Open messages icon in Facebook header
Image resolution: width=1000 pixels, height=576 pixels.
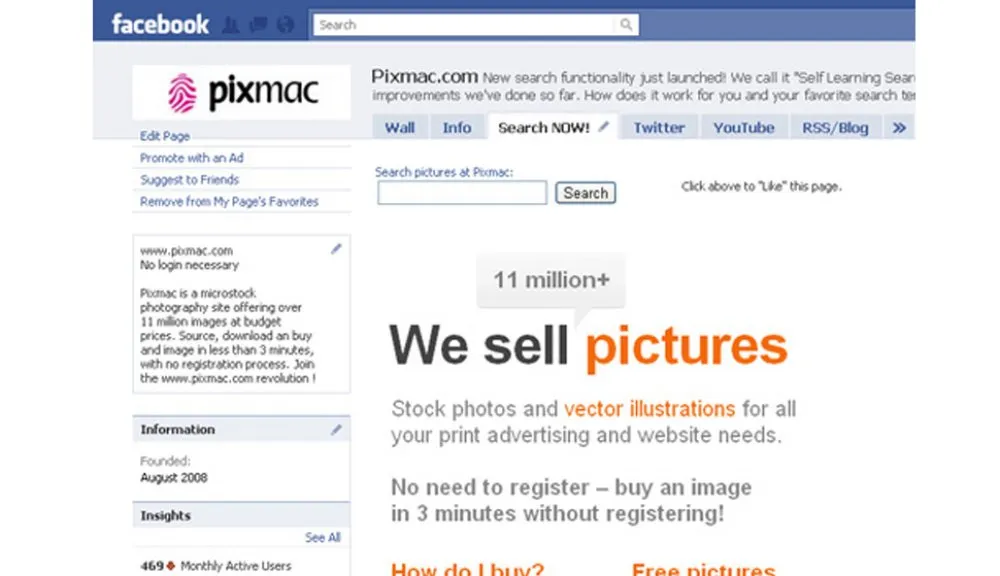click(258, 25)
